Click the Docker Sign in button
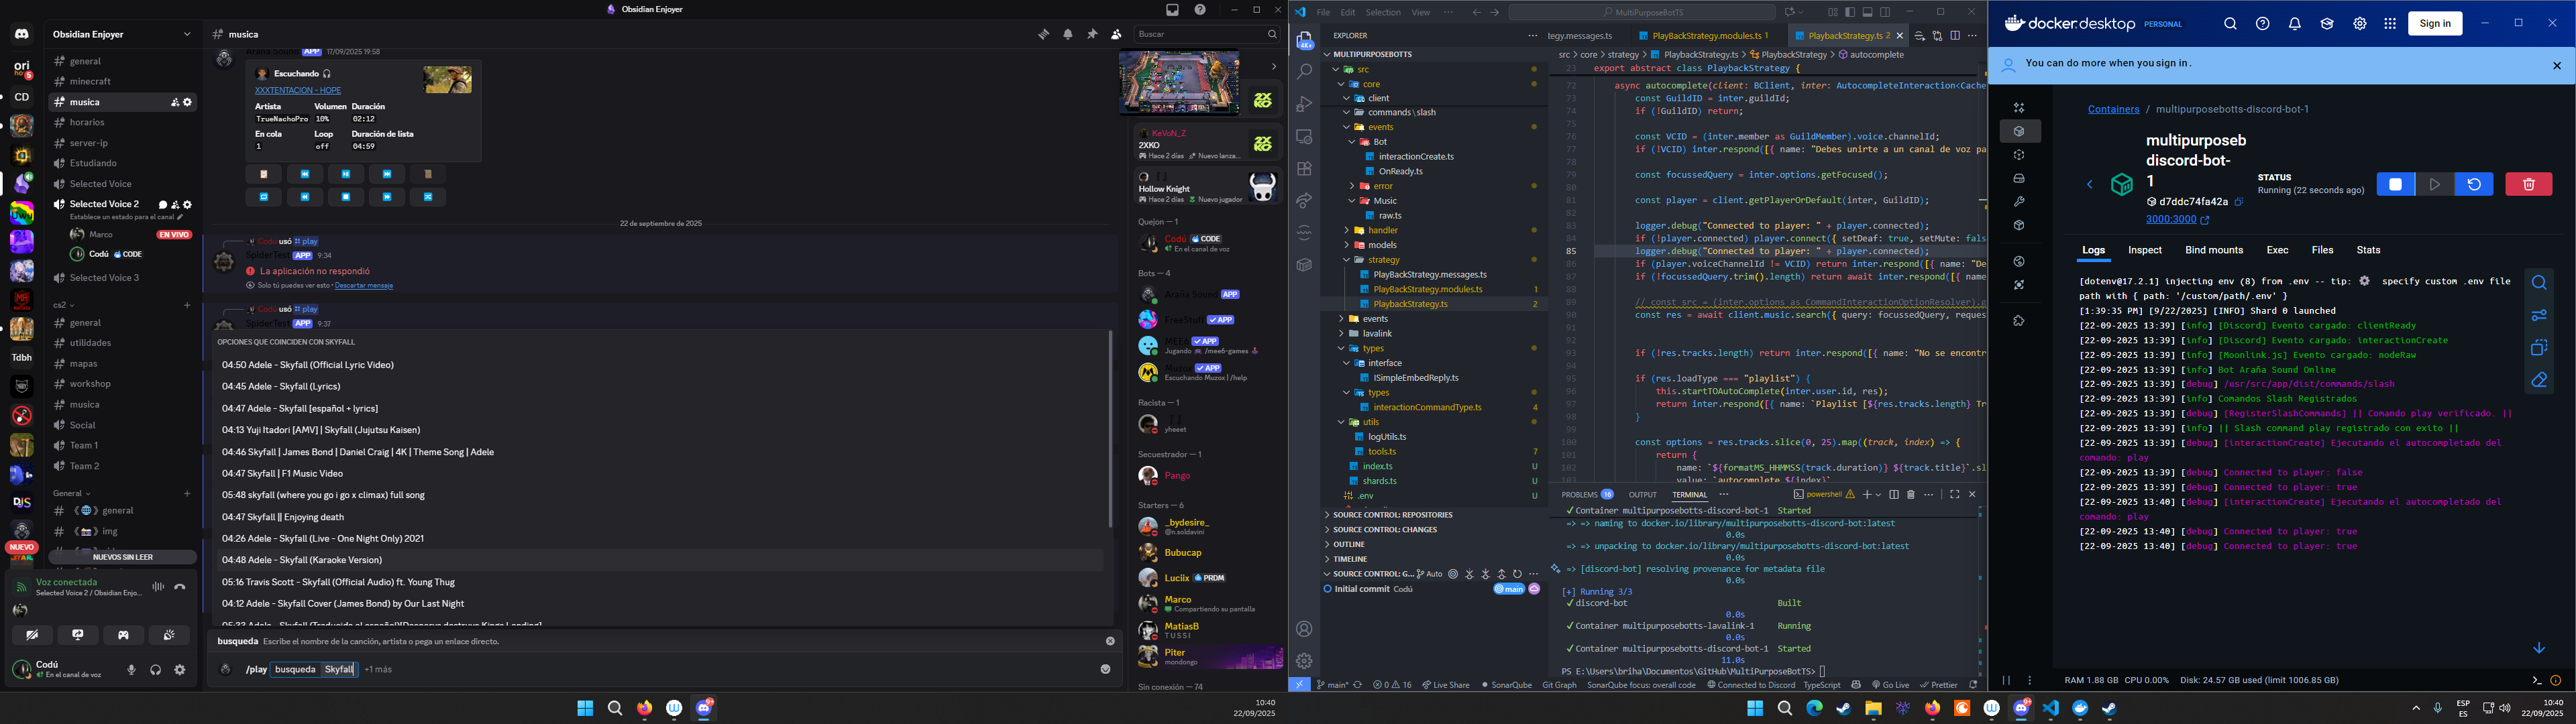Screen dimensions: 2576x724 coord(2434,23)
